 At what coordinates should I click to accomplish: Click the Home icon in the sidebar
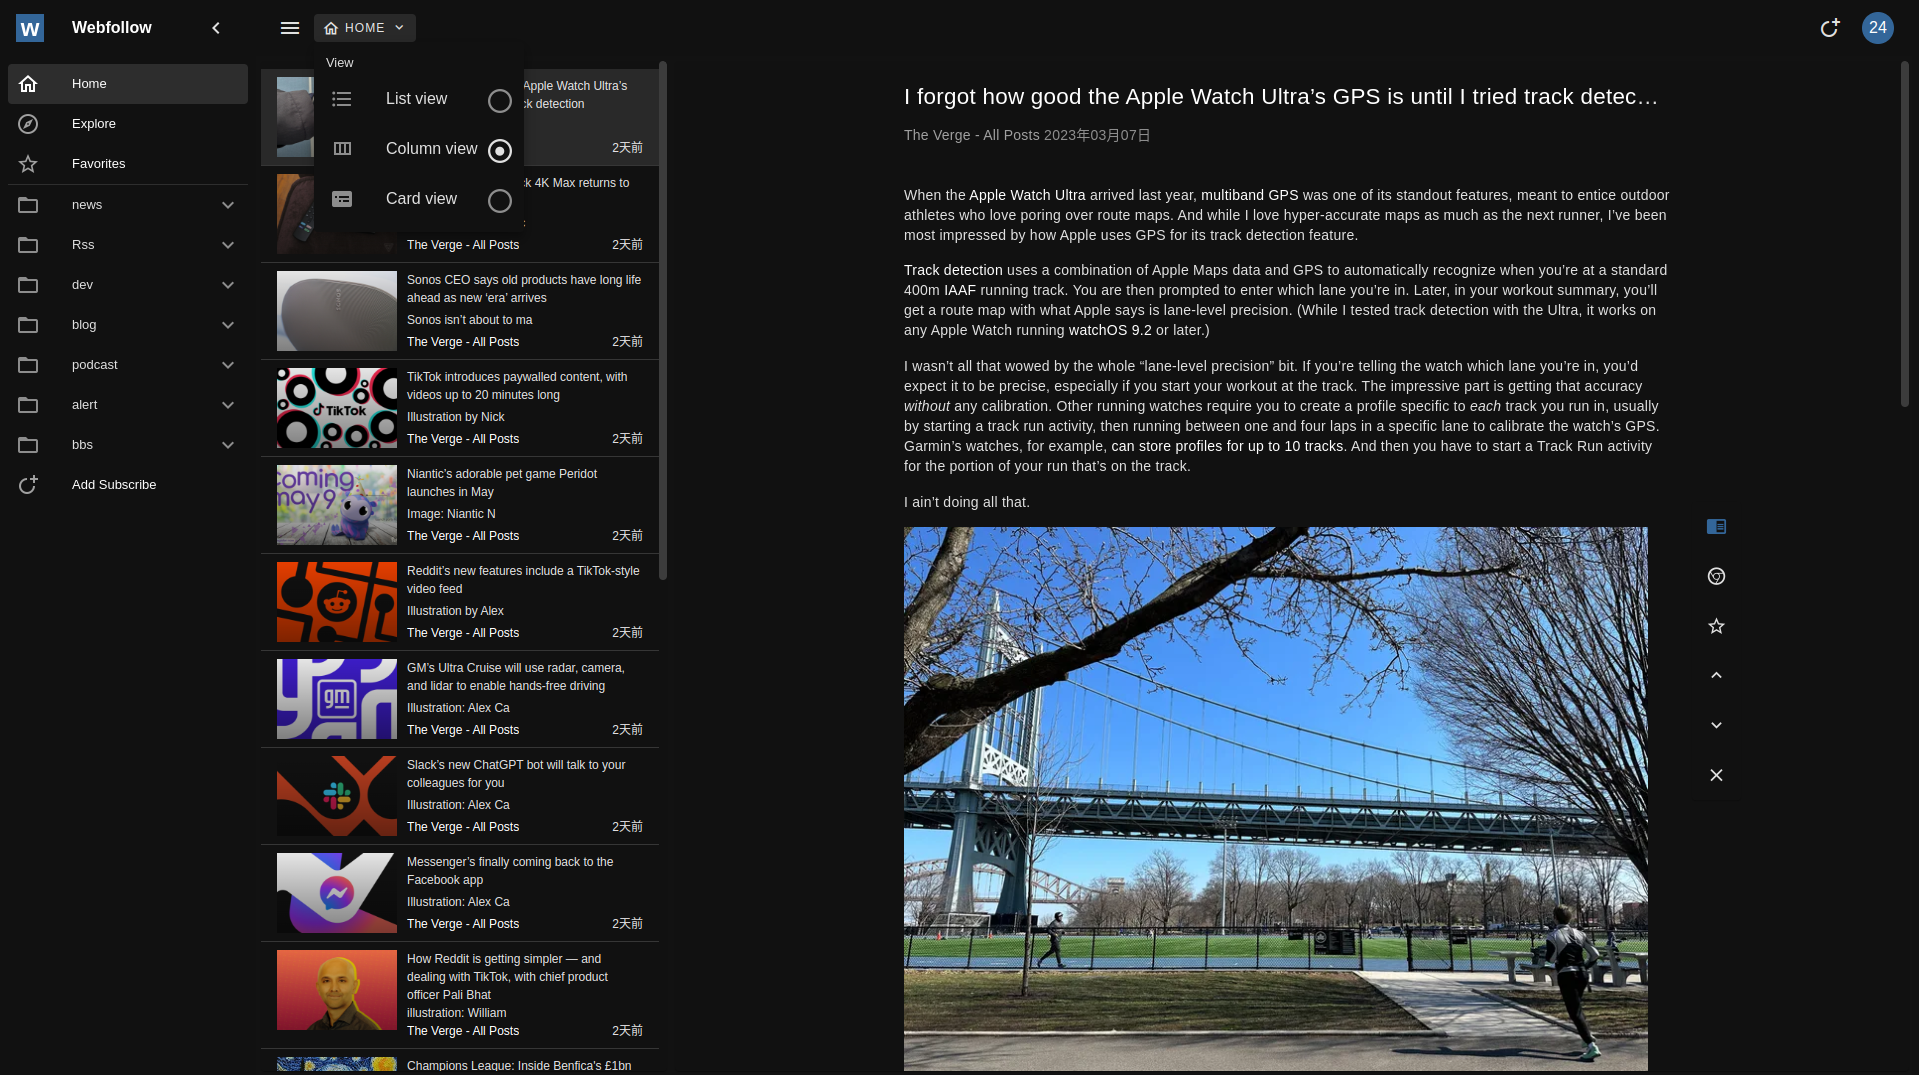click(28, 84)
